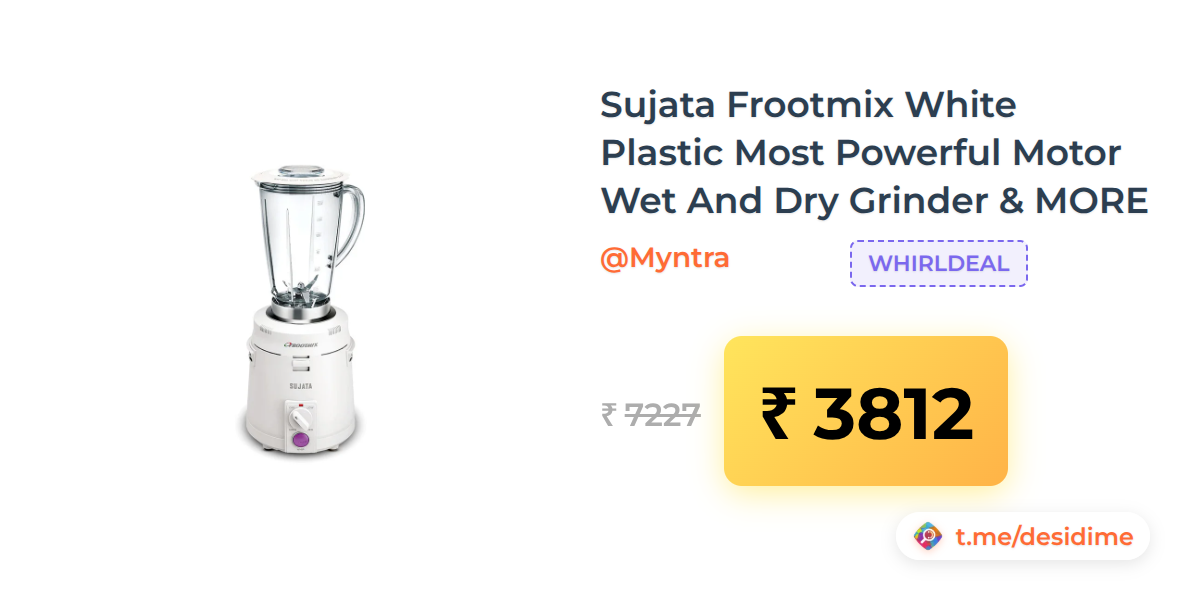Image resolution: width=1200 pixels, height=600 pixels.
Task: Copy the WHIRLDEAL coupon code badge
Action: coord(939,264)
